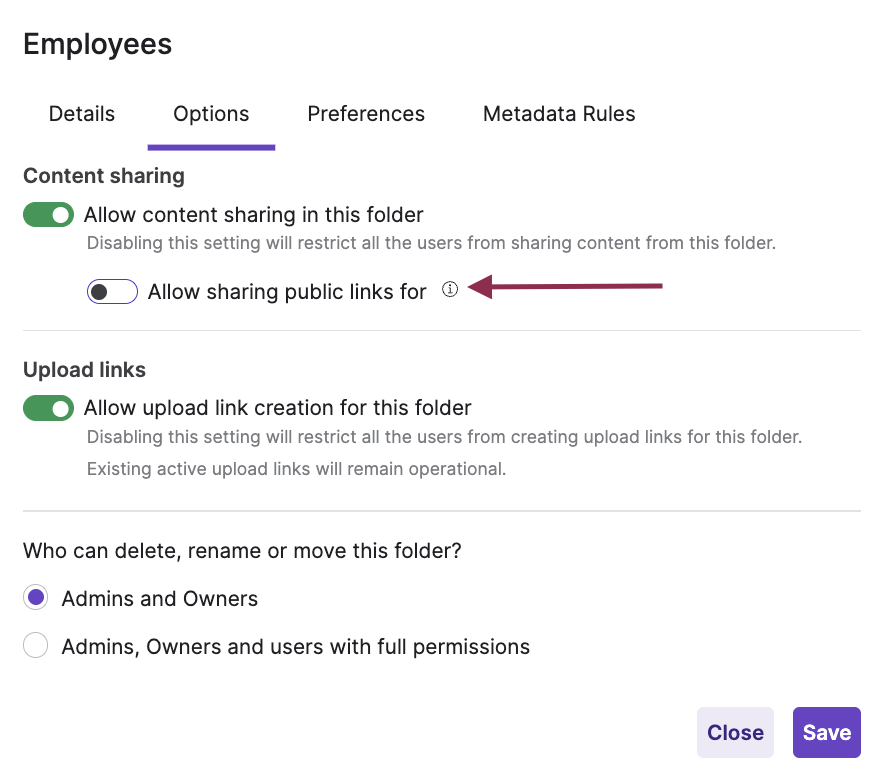Image resolution: width=876 pixels, height=776 pixels.
Task: Click the Content sharing section heading
Action: 104,176
